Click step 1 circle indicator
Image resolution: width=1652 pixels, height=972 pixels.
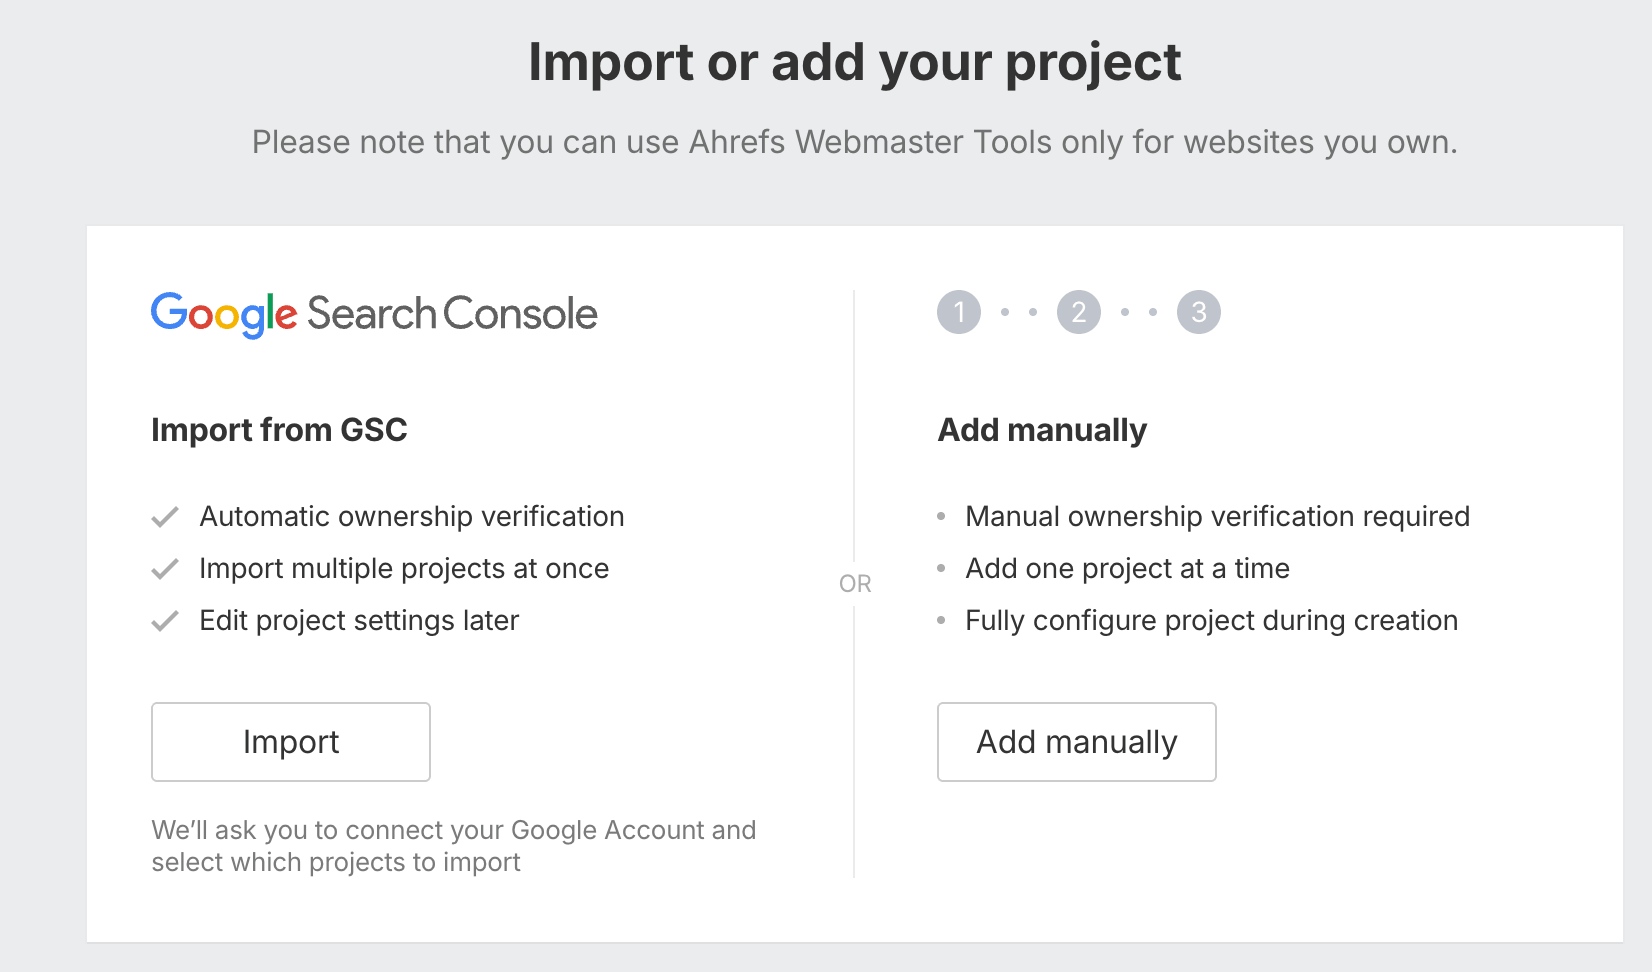(959, 313)
